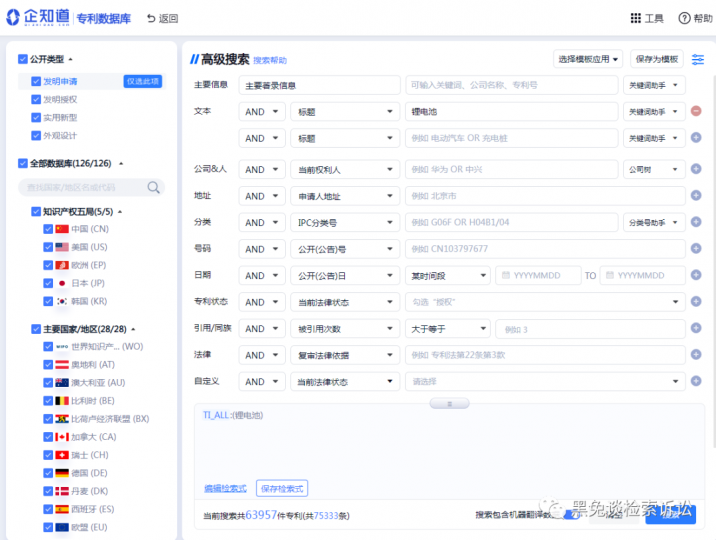
Task: Open the 当前权利人 field dropdown
Action: point(345,169)
